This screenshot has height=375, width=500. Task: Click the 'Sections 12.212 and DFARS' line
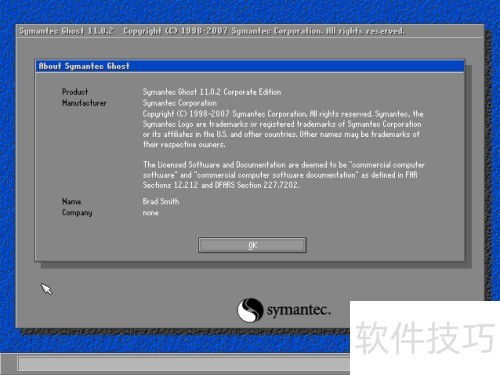point(221,185)
